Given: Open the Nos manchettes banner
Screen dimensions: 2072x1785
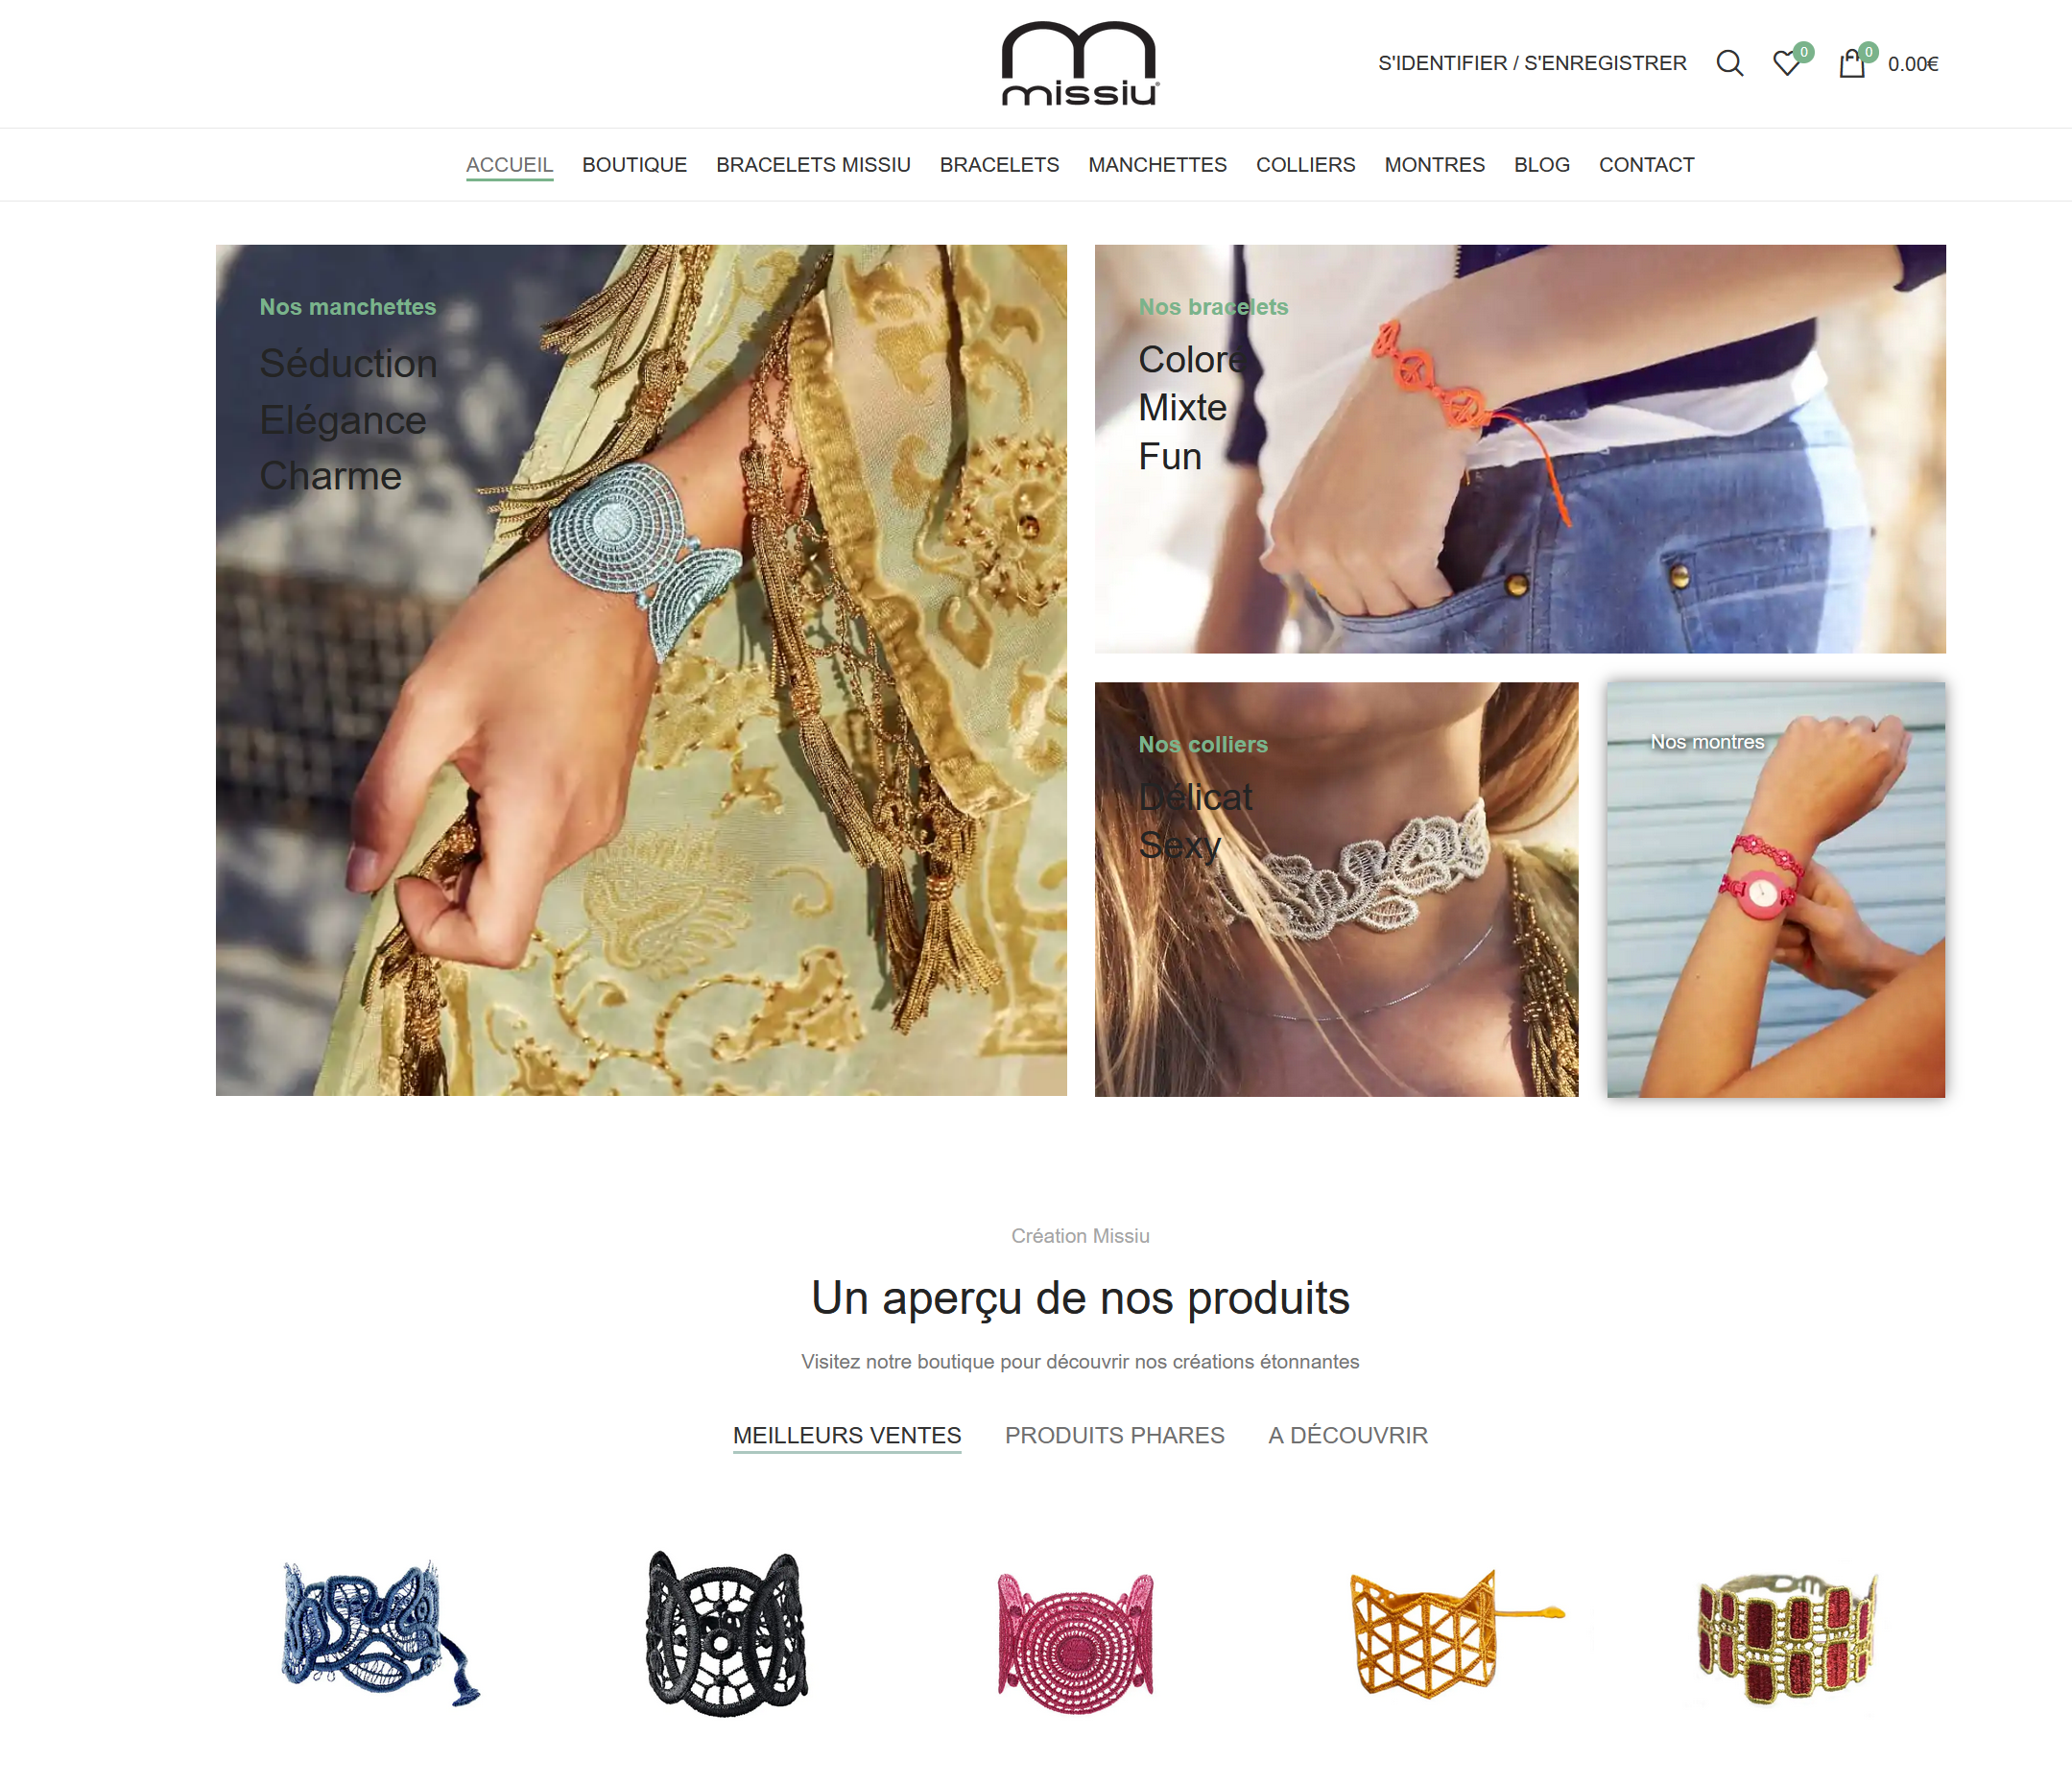Looking at the screenshot, I should (641, 670).
